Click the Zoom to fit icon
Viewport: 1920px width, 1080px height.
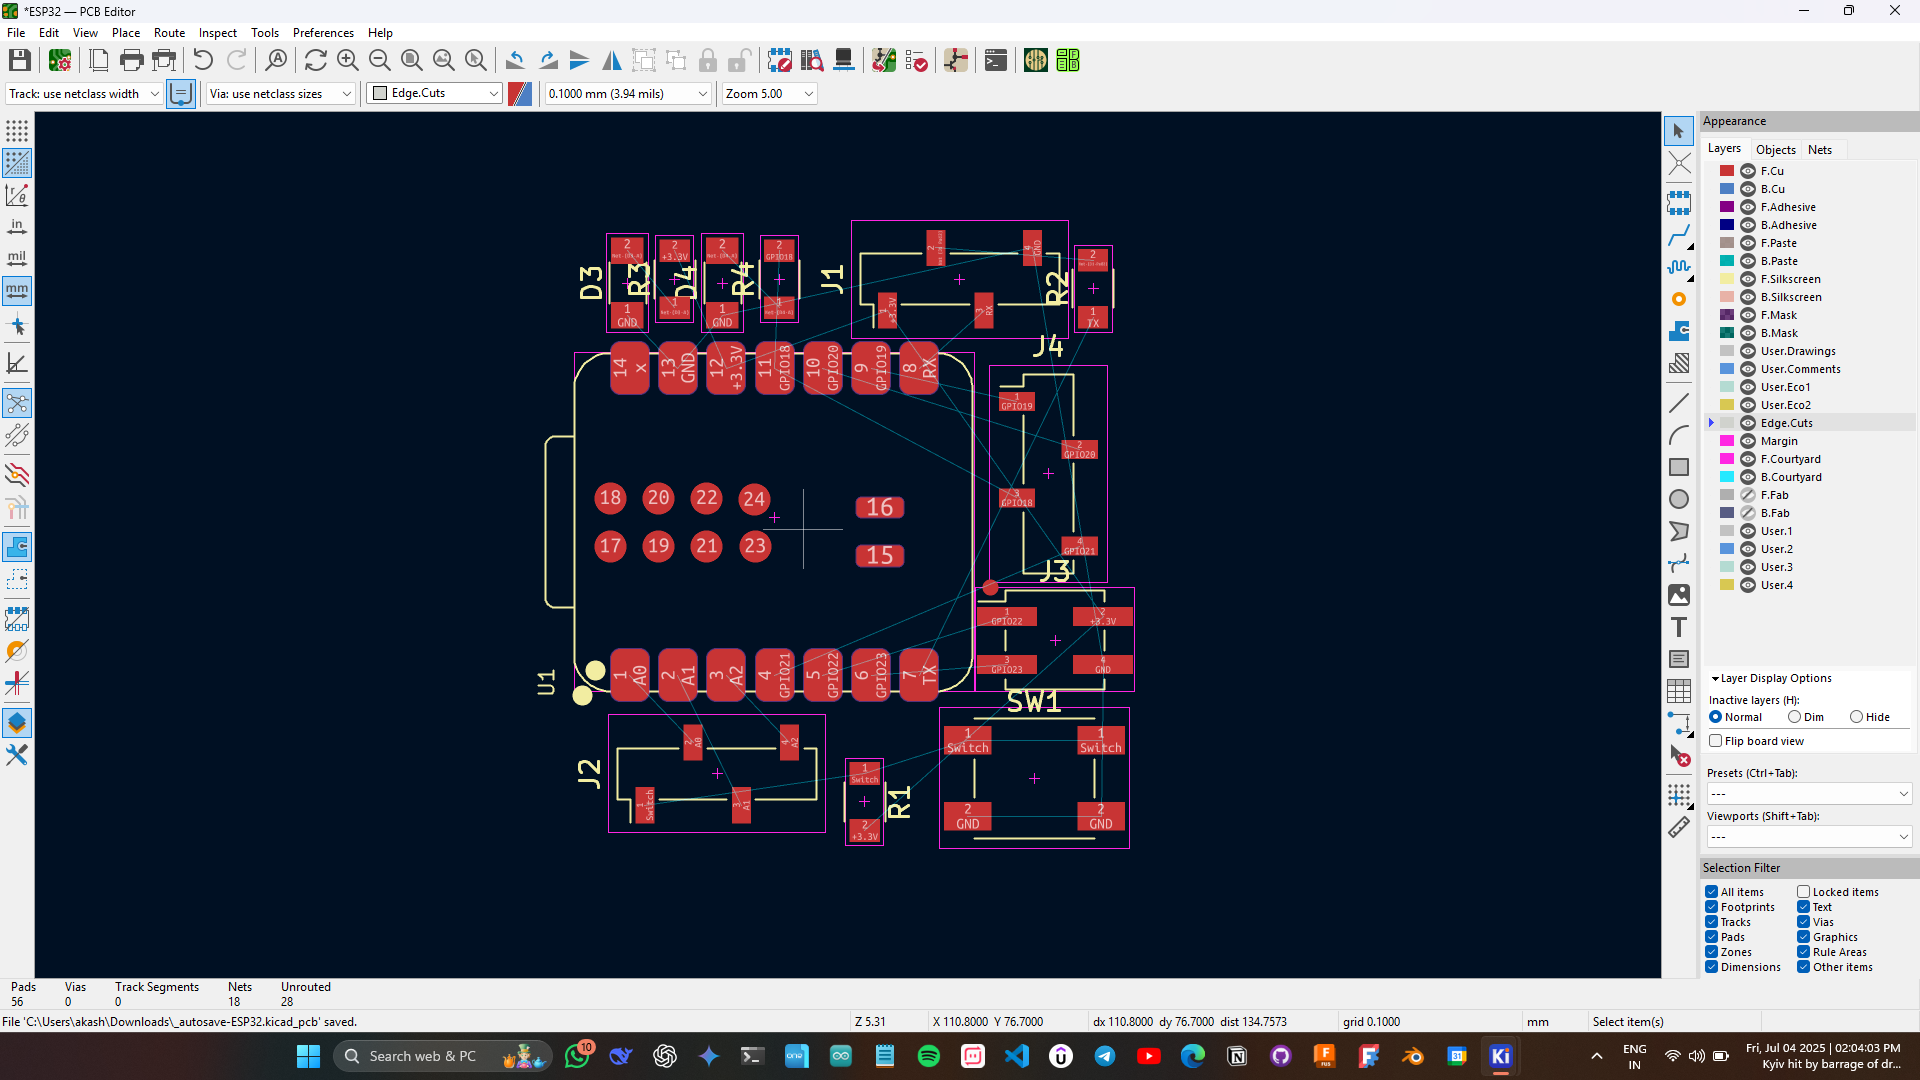(x=411, y=61)
